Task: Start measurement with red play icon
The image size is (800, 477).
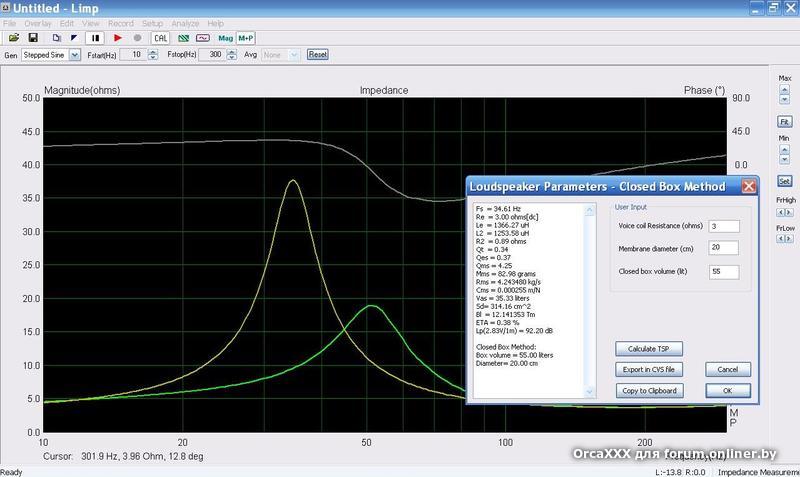Action: pyautogui.click(x=118, y=38)
